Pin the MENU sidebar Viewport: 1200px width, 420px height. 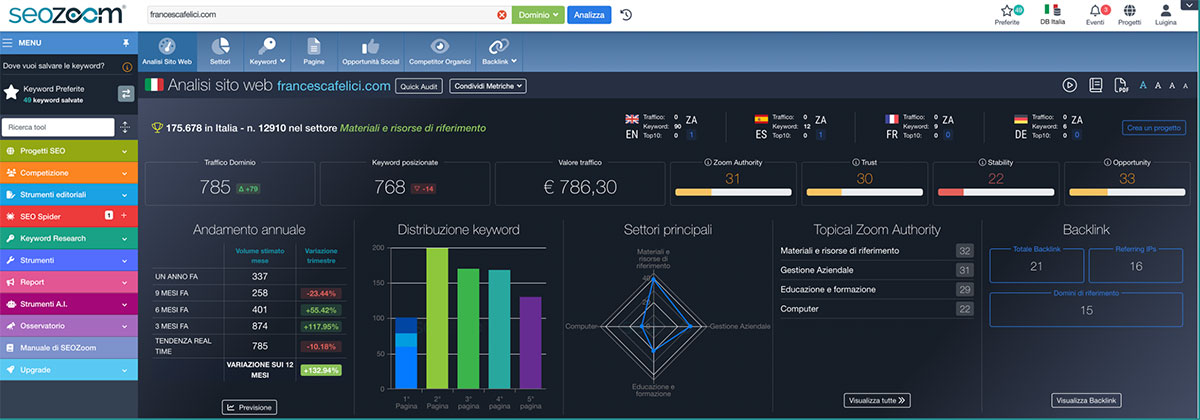pyautogui.click(x=125, y=43)
